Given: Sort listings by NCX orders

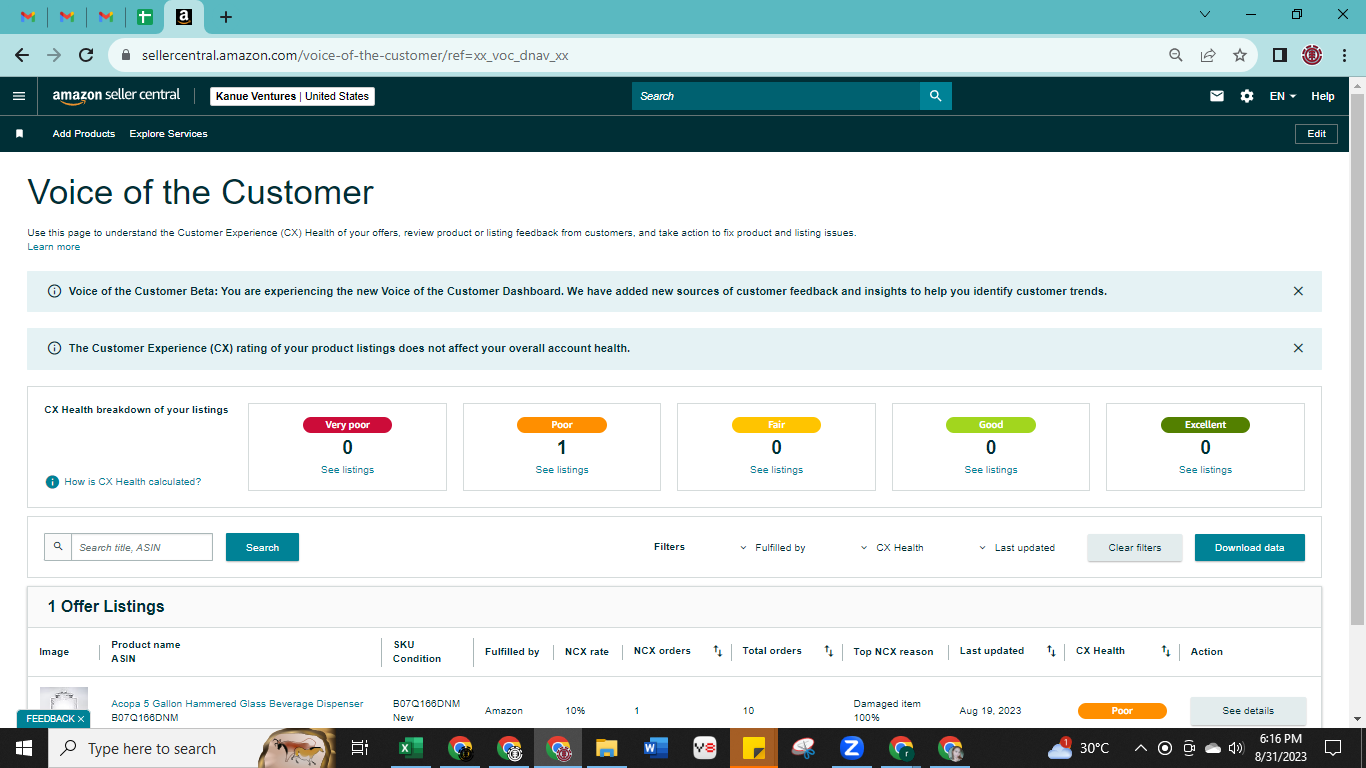Looking at the screenshot, I should point(717,651).
